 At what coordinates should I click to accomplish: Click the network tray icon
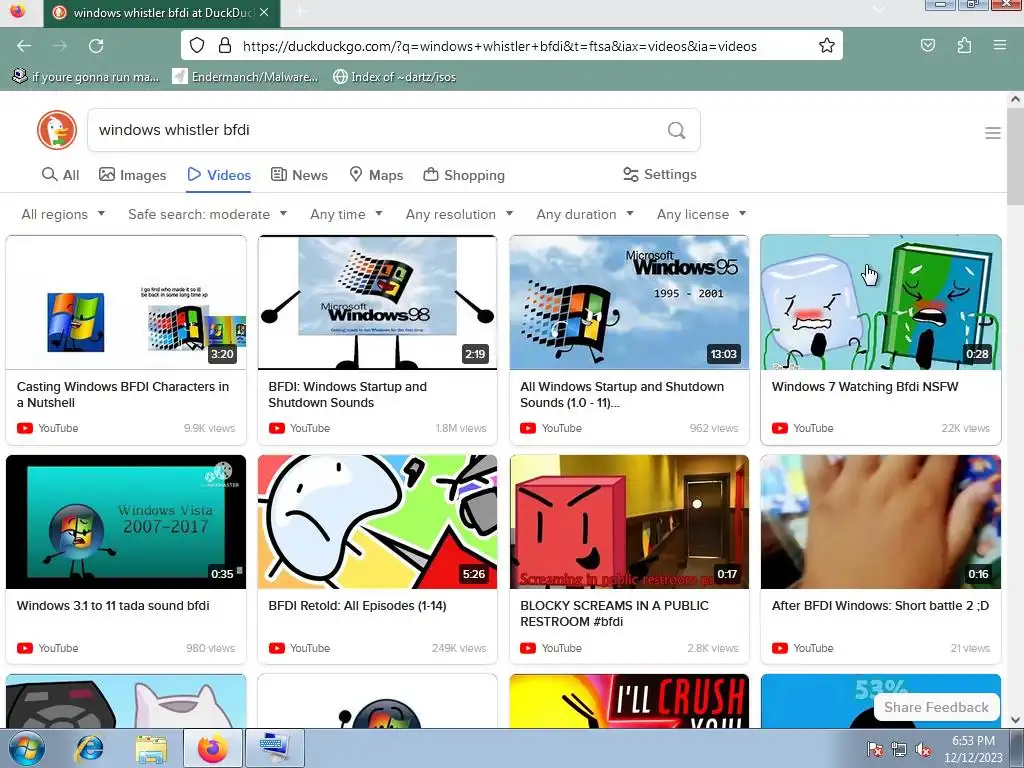click(x=899, y=749)
